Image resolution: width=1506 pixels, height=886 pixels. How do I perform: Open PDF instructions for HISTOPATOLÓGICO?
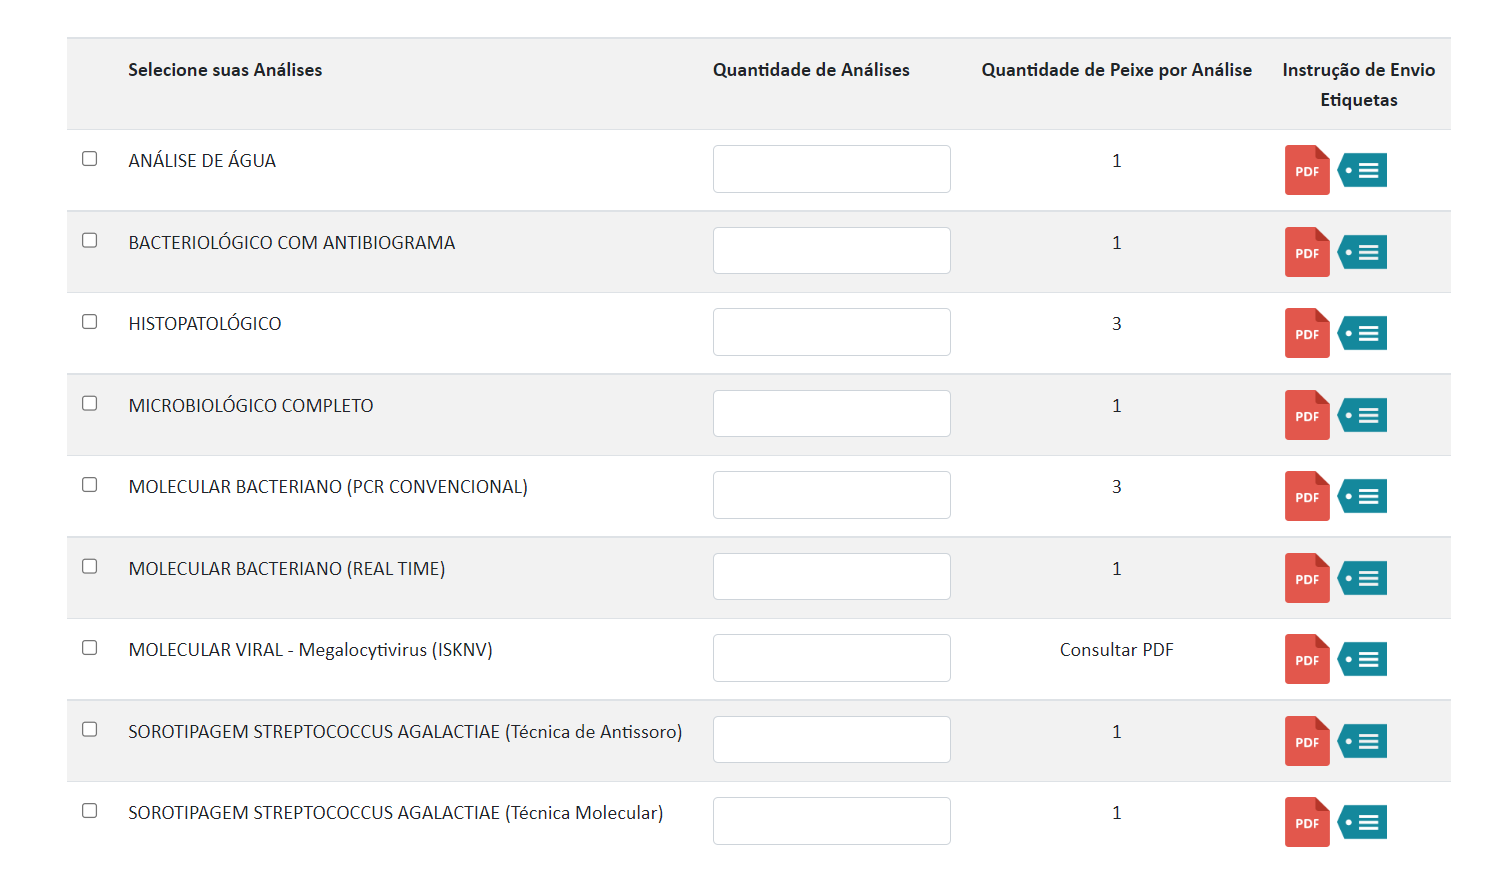click(1306, 333)
